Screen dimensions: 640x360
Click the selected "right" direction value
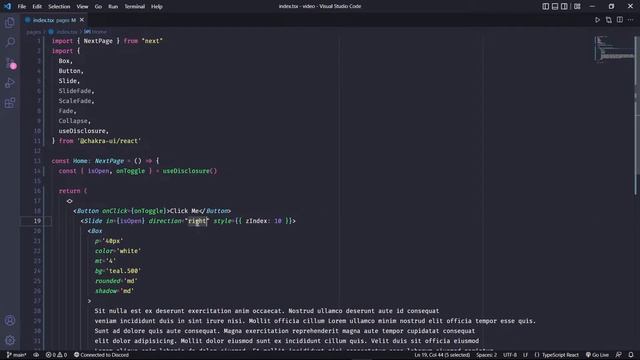197,221
